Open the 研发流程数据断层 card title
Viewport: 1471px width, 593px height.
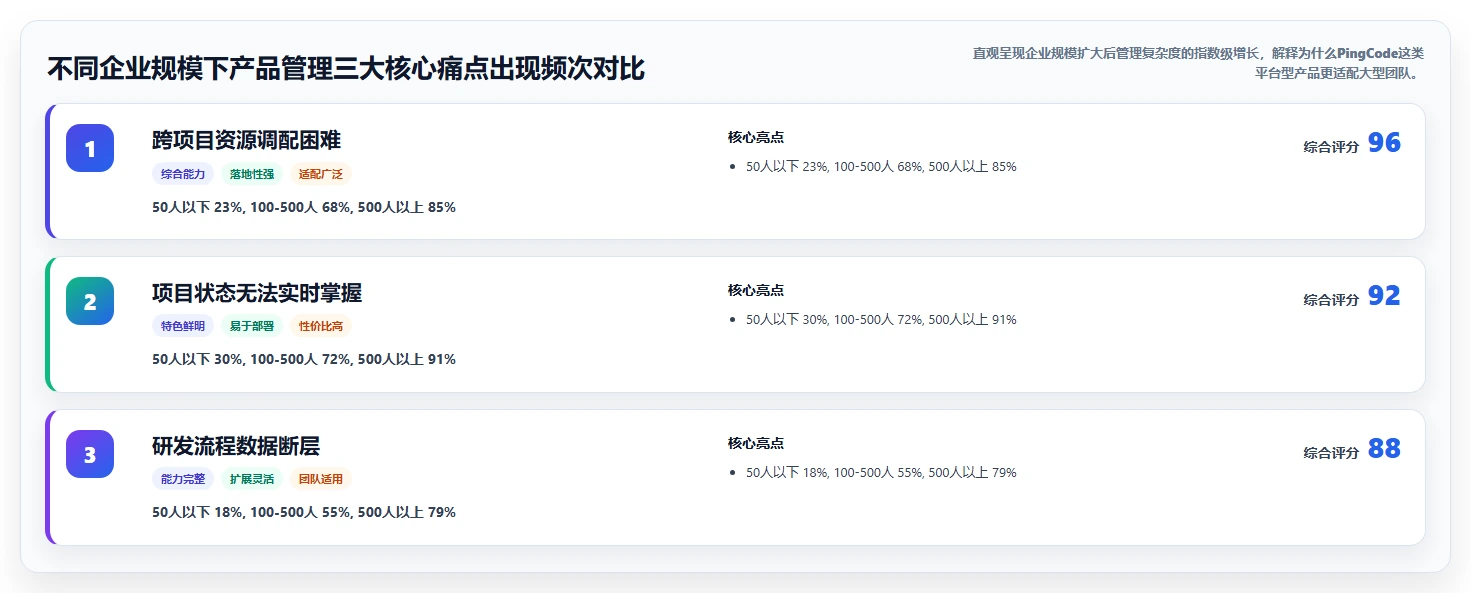pos(236,446)
